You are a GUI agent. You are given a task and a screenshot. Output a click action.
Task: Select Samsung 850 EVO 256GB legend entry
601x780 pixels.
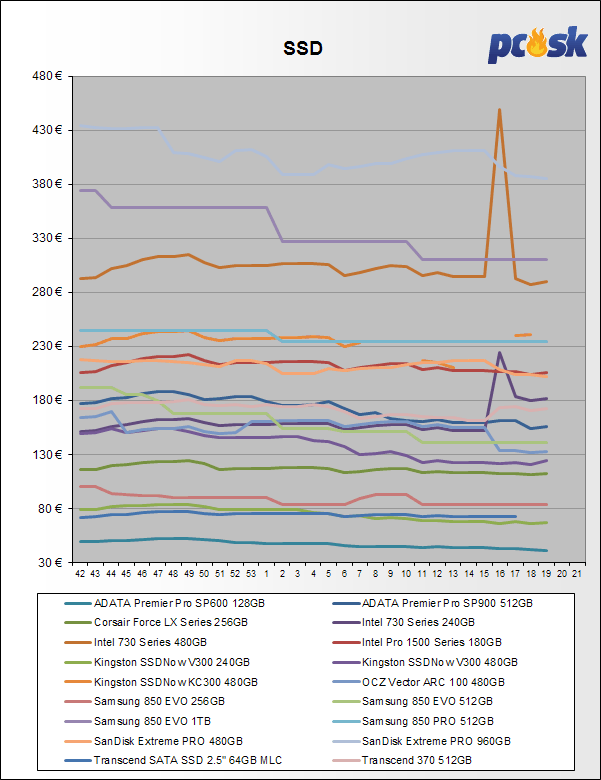[x=145, y=701]
